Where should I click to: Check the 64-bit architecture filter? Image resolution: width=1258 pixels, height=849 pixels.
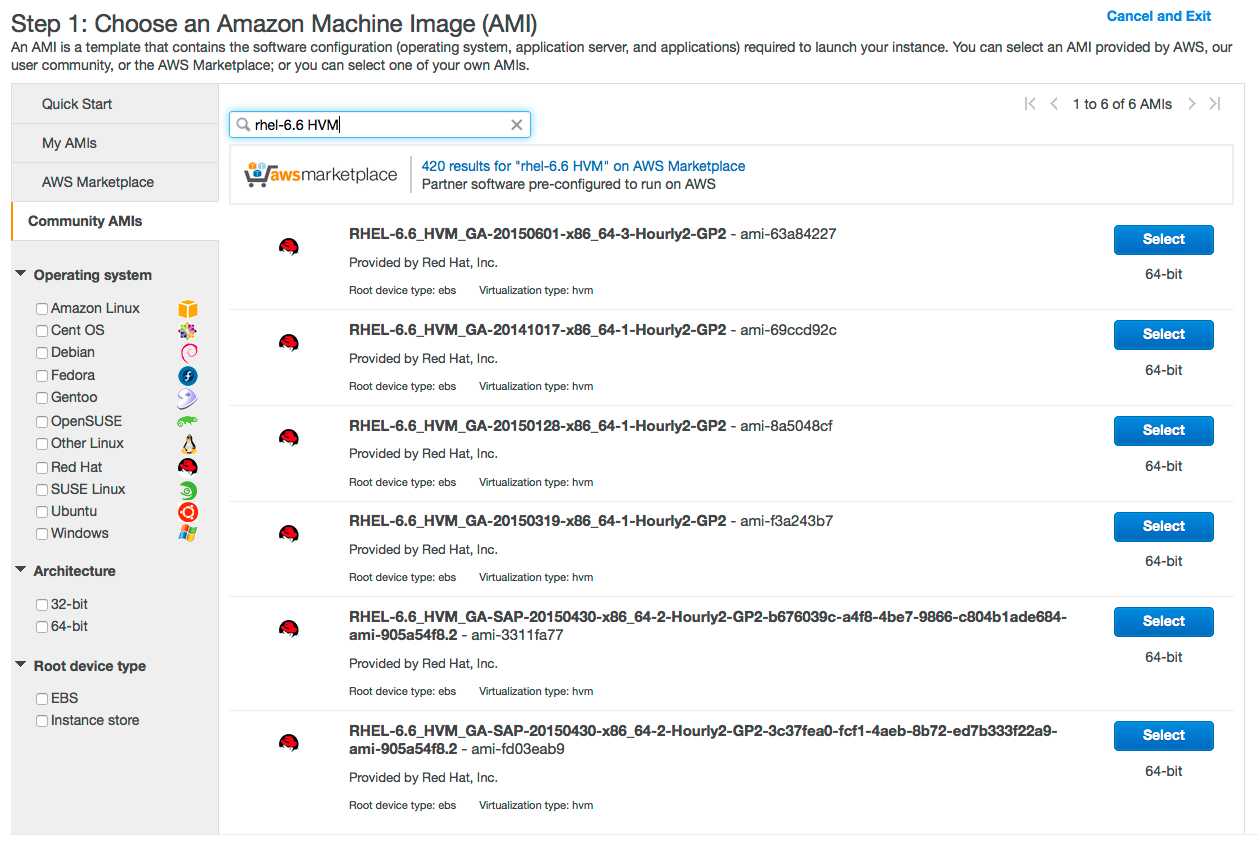(42, 627)
